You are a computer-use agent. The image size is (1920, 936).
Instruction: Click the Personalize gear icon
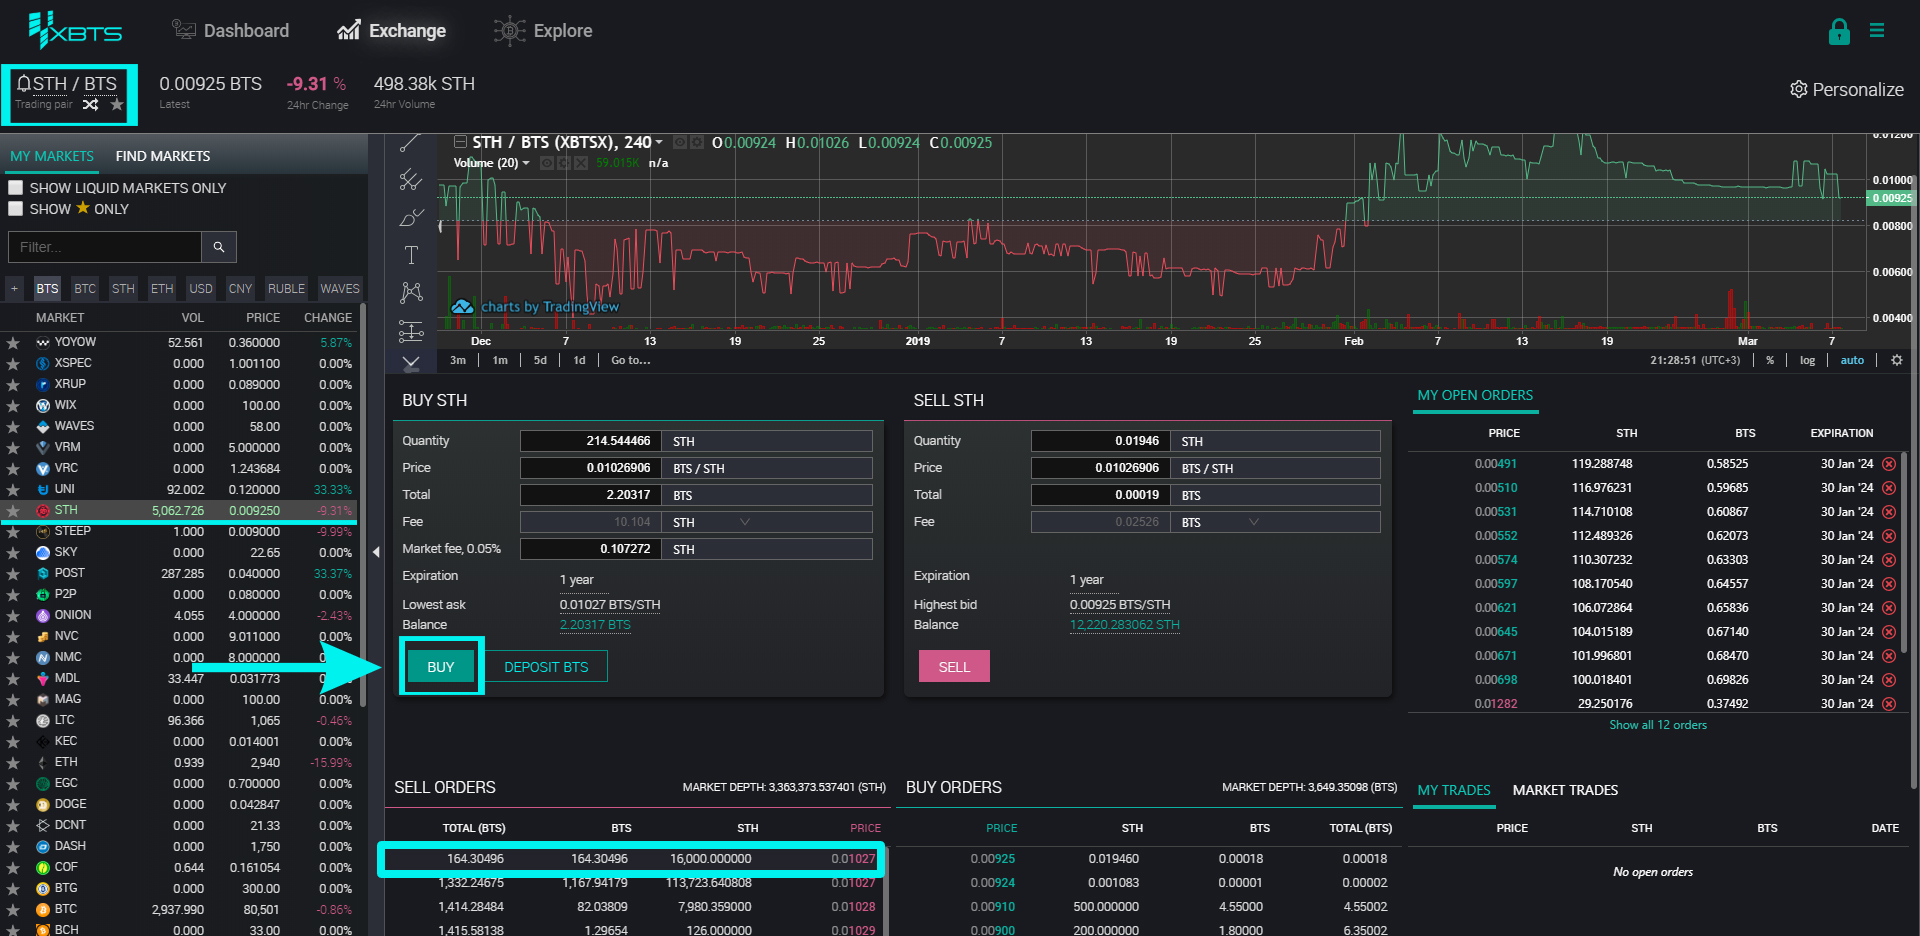(1798, 89)
